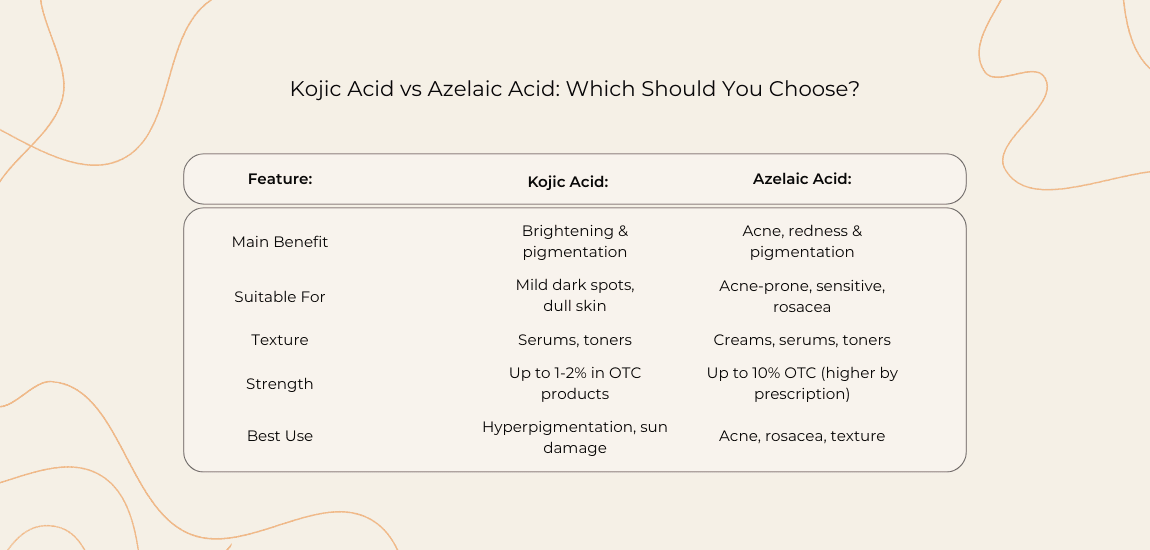Select Kojic Acid's 'Serums, toners' cell
Viewport: 1150px width, 550px height.
pos(575,340)
